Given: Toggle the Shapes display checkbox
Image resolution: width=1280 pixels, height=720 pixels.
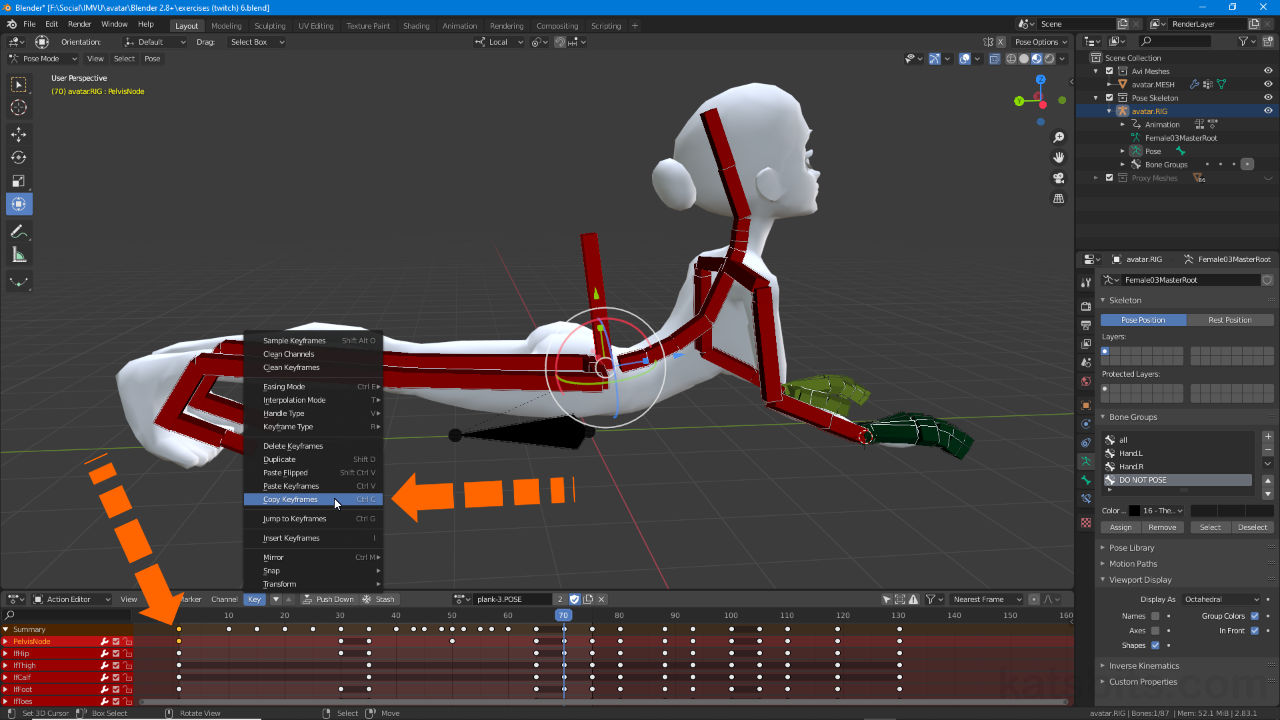Looking at the screenshot, I should (x=1155, y=645).
